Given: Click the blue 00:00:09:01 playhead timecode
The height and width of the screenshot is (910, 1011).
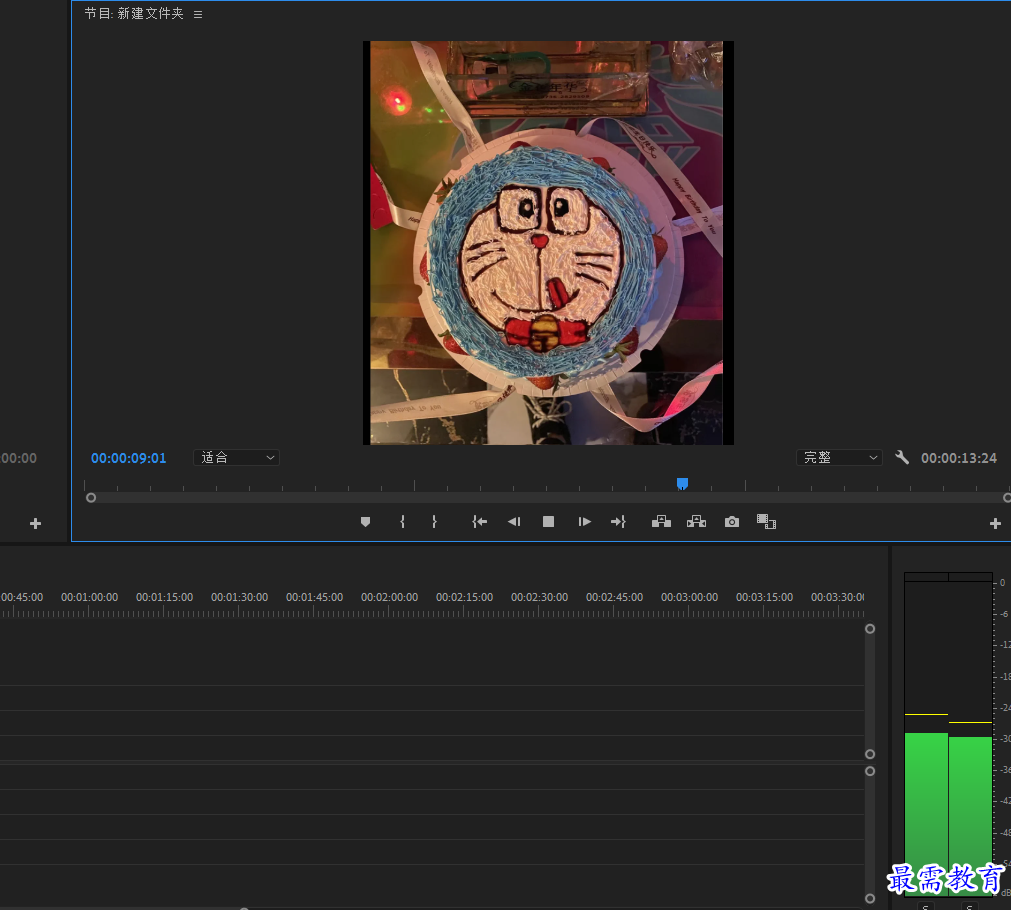Looking at the screenshot, I should [x=128, y=458].
